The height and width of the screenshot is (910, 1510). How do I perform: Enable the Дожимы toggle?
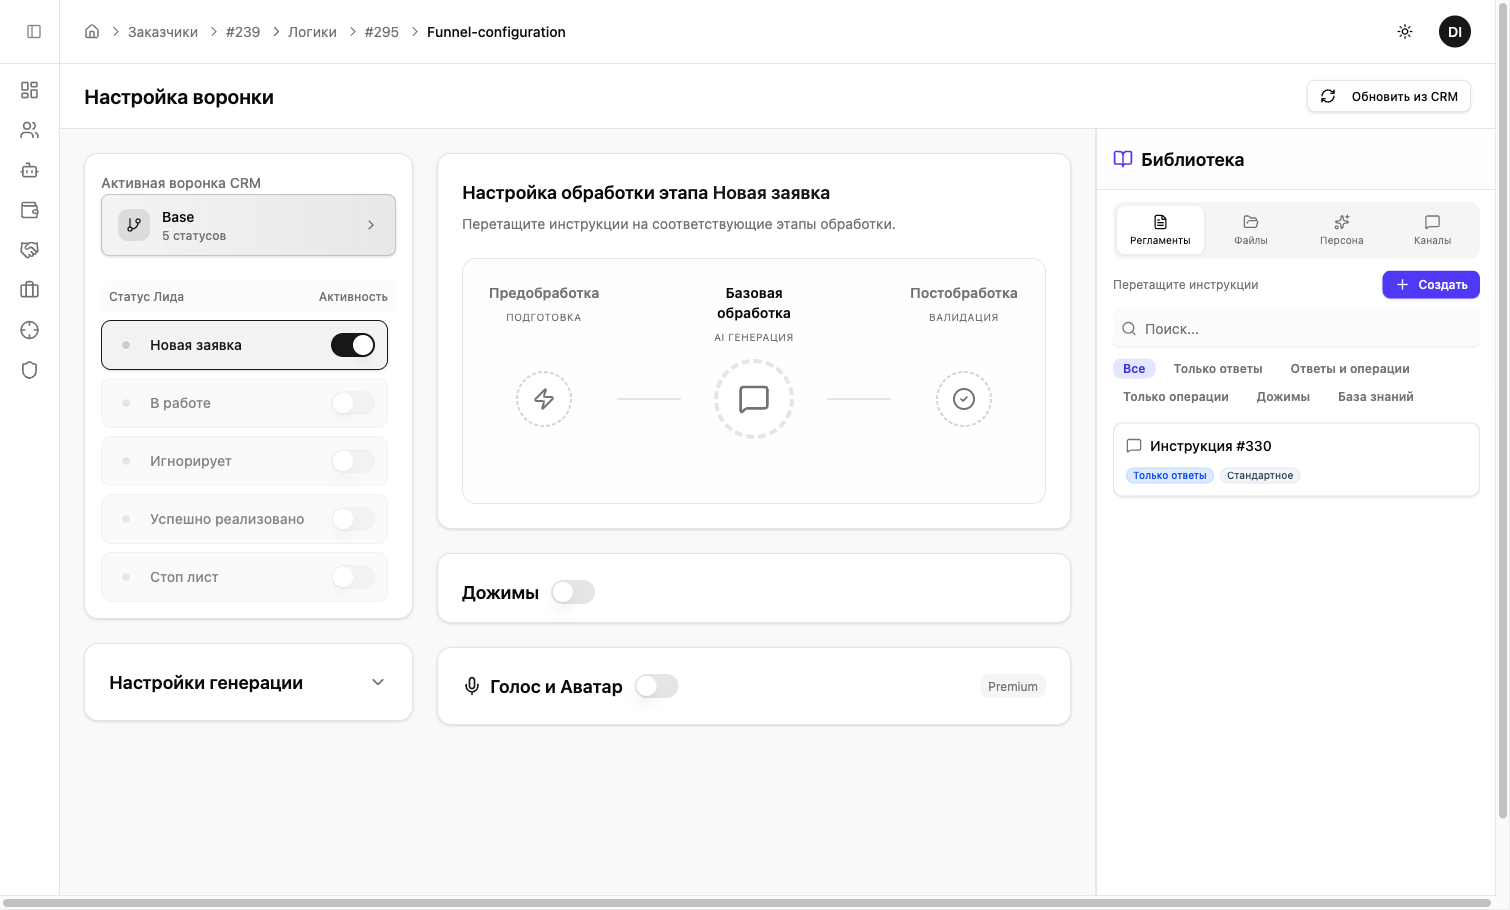[573, 592]
